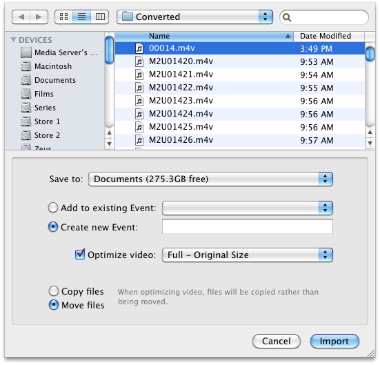Click 9:57 AM date of M2U01426.m4v
The image size is (380, 365).
coord(317,140)
